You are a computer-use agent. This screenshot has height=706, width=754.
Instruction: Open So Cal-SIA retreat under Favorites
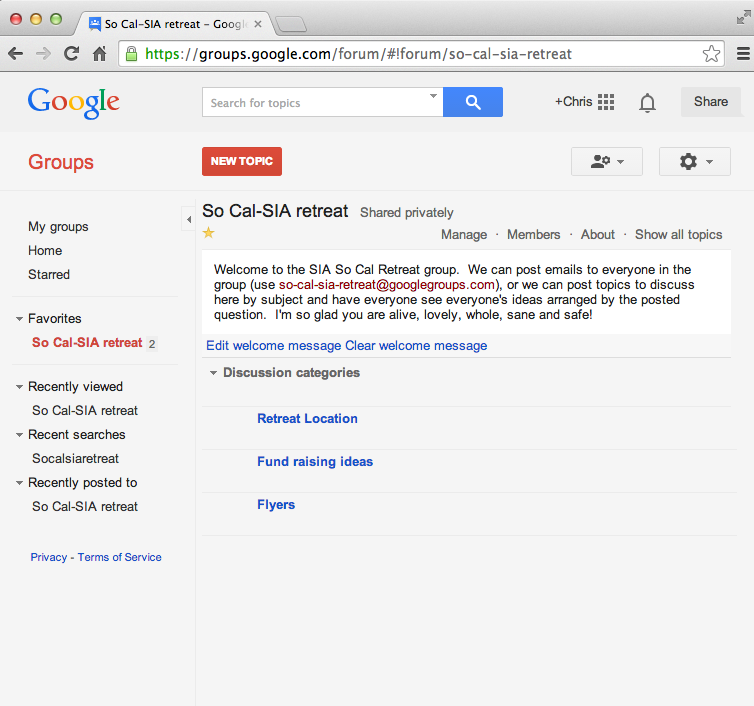point(87,342)
